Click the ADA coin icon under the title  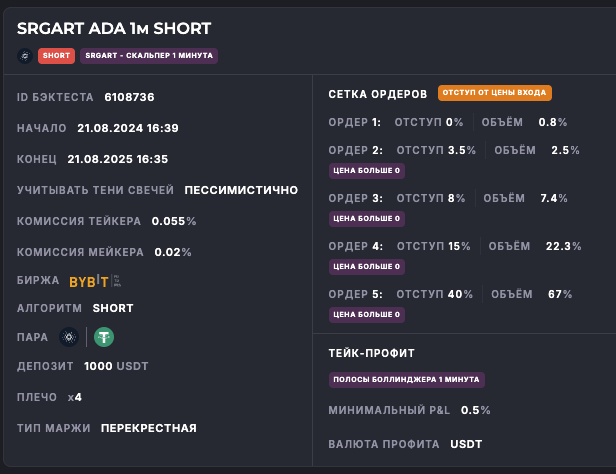point(25,56)
